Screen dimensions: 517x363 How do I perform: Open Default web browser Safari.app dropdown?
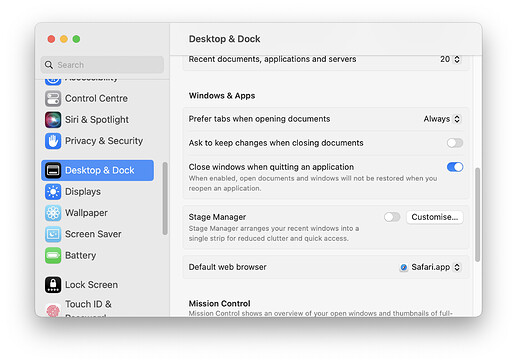[431, 267]
